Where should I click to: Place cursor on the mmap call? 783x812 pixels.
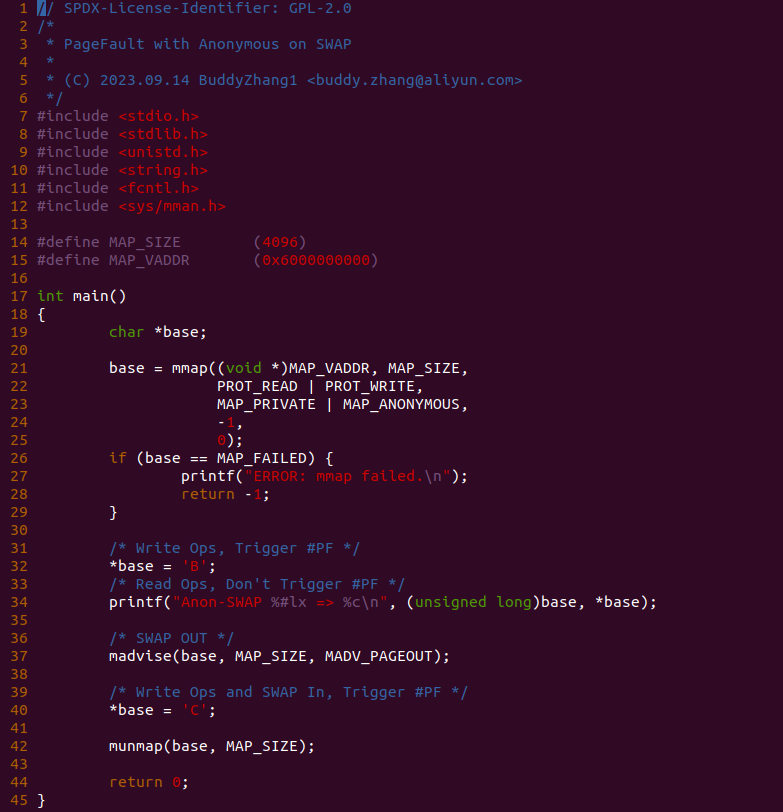coord(190,368)
